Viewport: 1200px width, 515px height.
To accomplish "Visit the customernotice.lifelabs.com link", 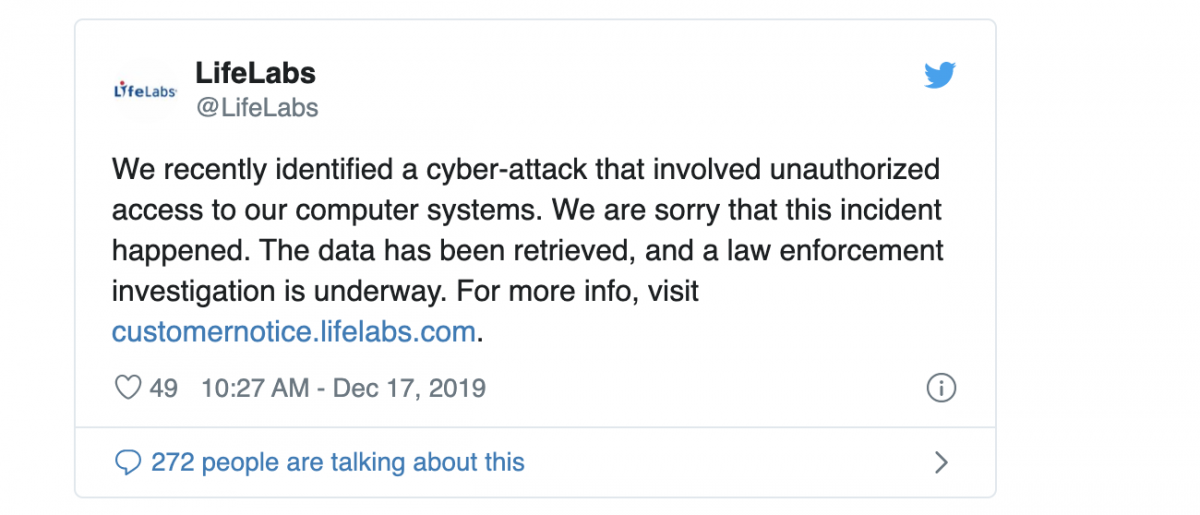I will [x=293, y=332].
